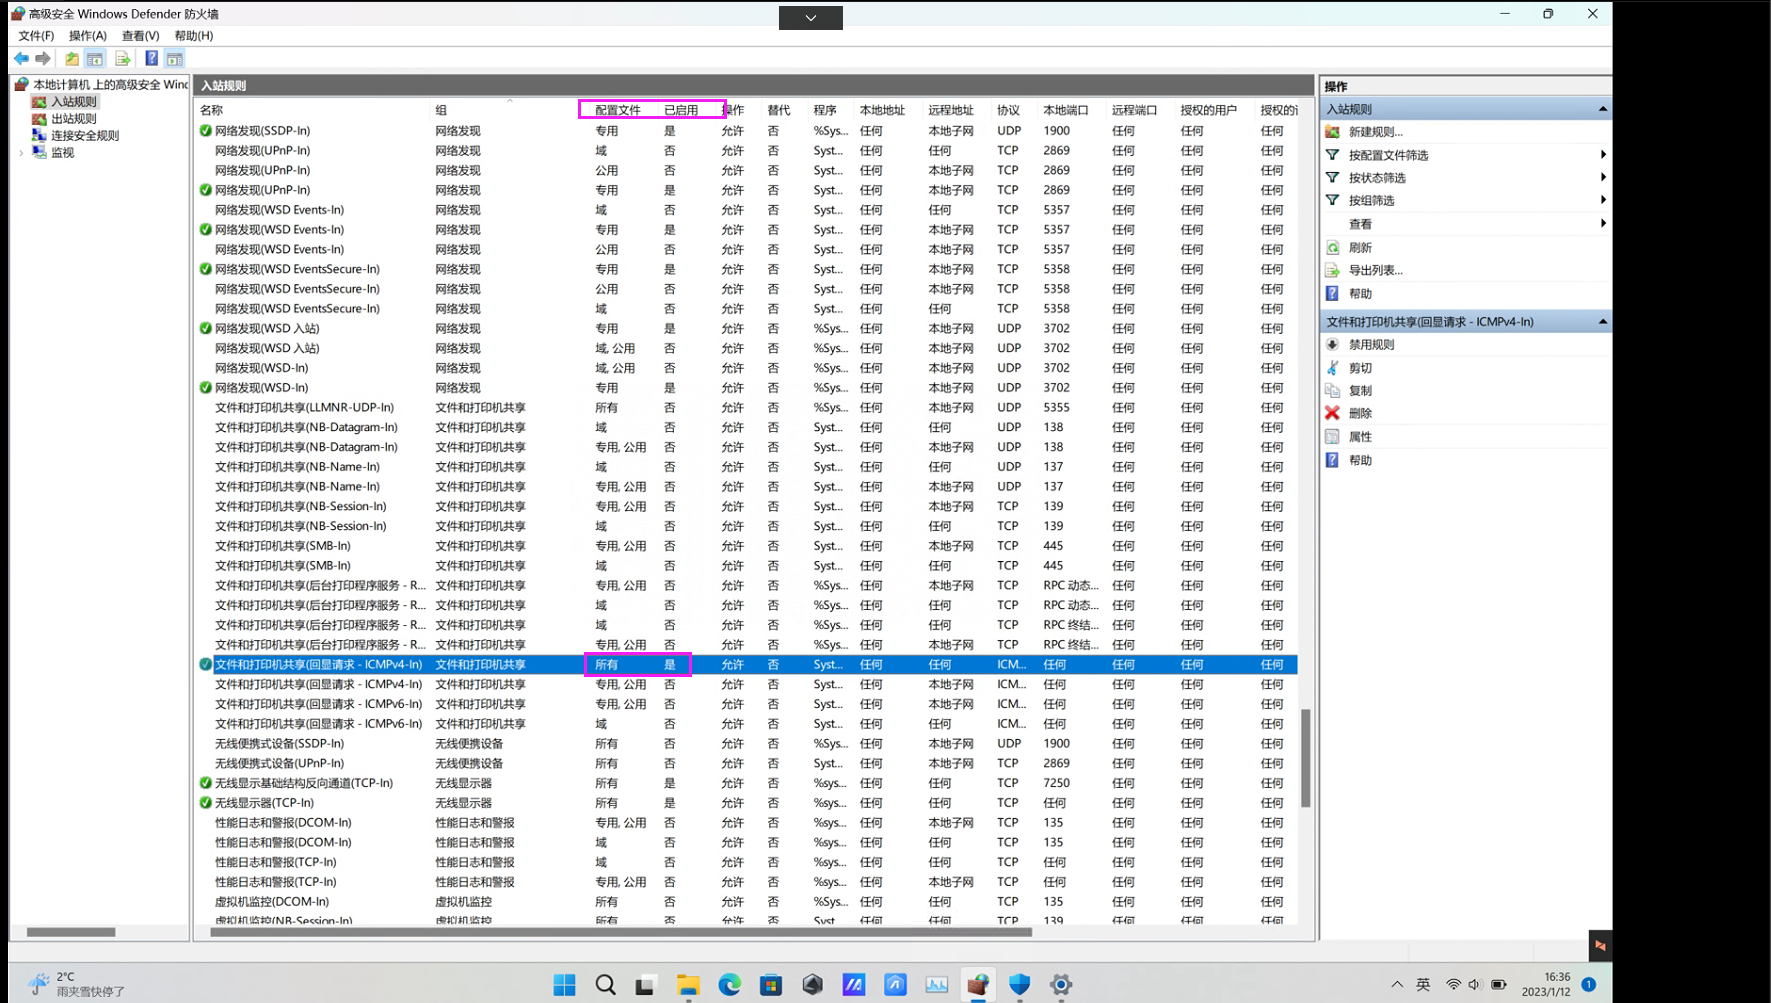Click the forward navigation arrow in the toolbar
Image resolution: width=1771 pixels, height=1003 pixels.
click(x=43, y=58)
